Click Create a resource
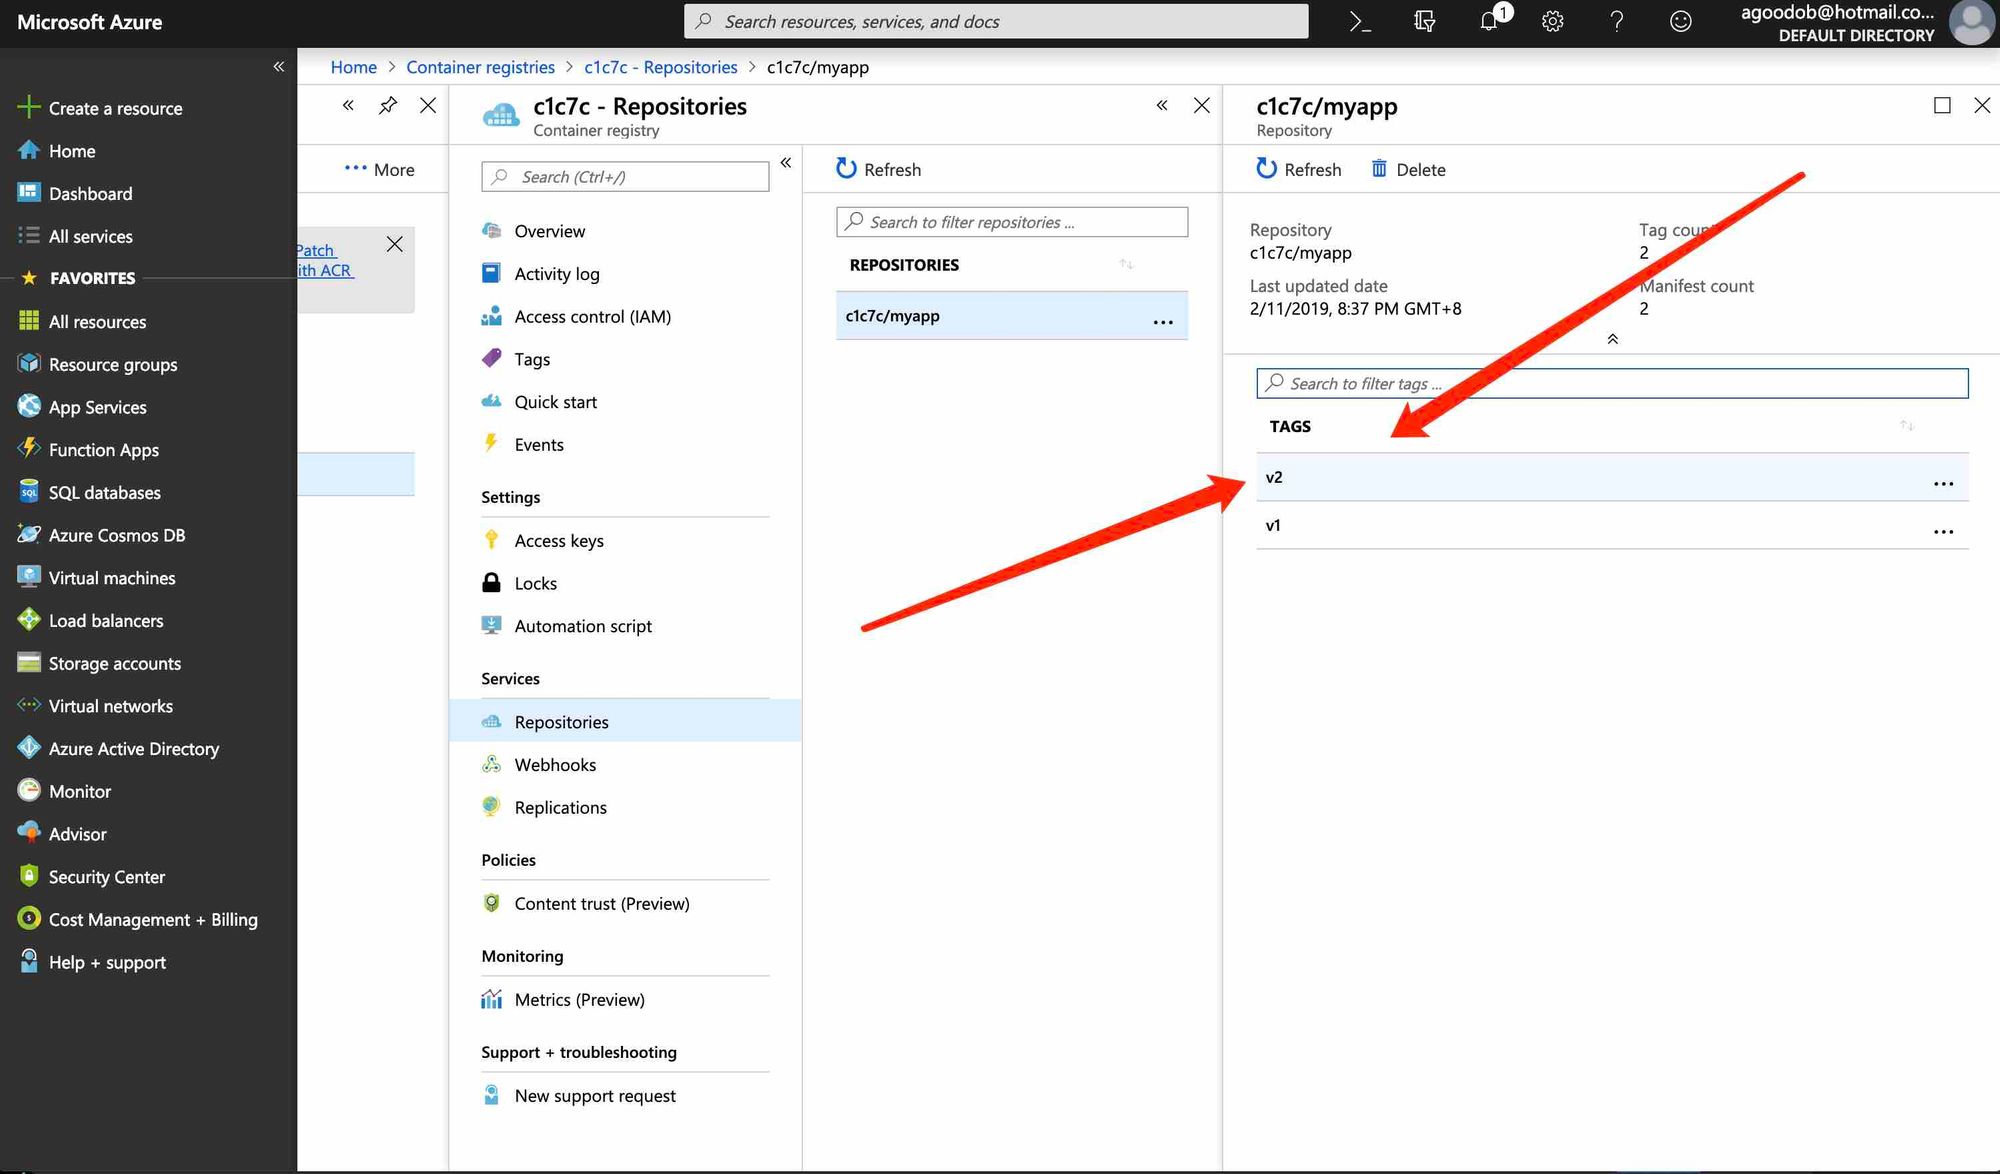The width and height of the screenshot is (2000, 1174). coord(115,108)
